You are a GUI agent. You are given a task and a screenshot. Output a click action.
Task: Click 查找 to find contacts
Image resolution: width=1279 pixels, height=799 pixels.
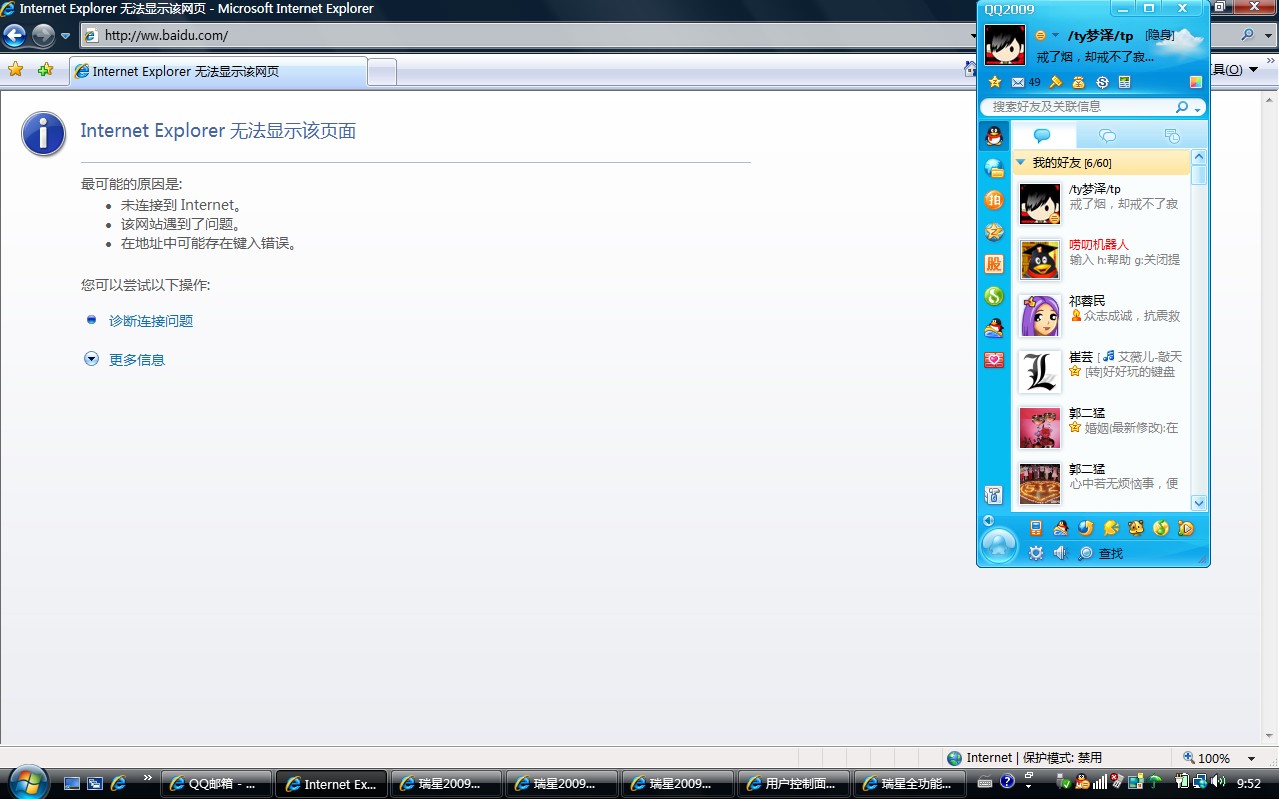[x=1100, y=553]
